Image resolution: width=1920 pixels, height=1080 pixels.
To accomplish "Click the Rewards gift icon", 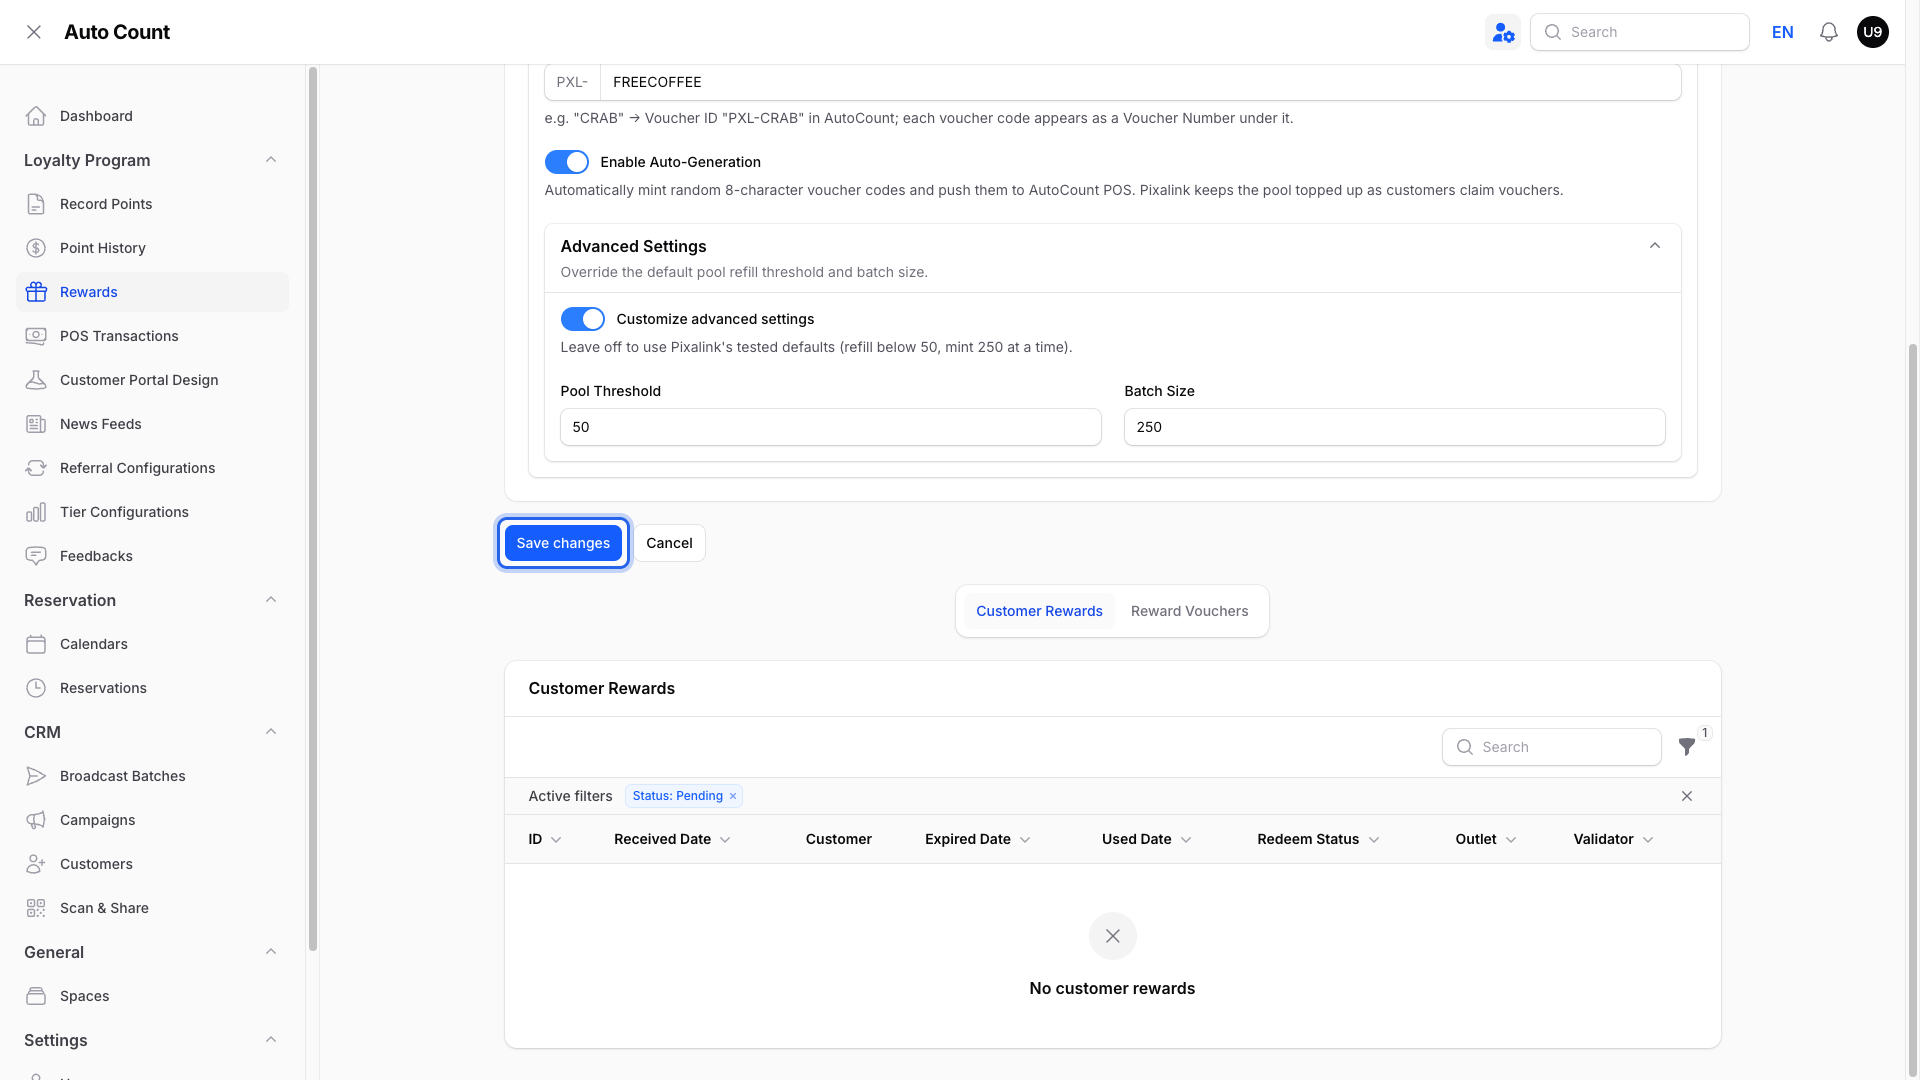I will pyautogui.click(x=36, y=292).
